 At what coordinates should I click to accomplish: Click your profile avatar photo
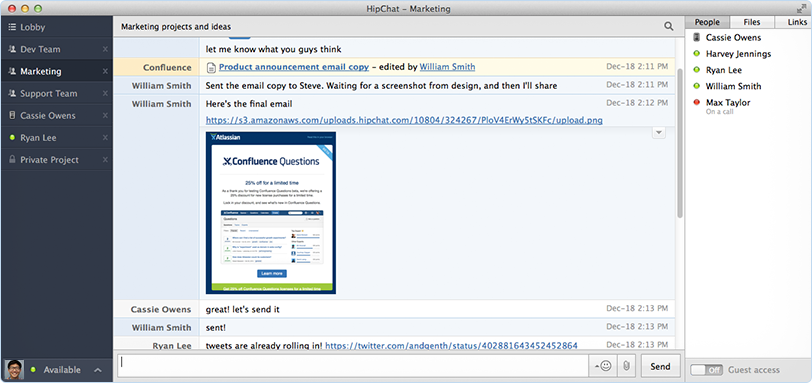click(x=14, y=370)
